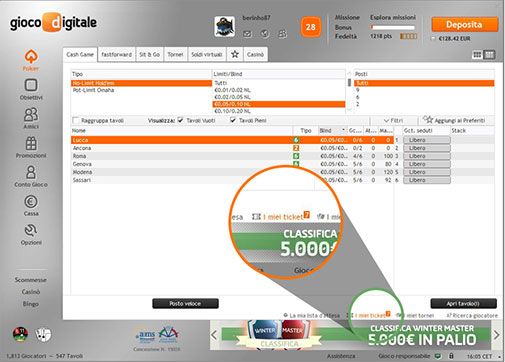Open Promozioni gift icon in sidebar
Image resolution: width=505 pixels, height=362 pixels.
click(31, 143)
